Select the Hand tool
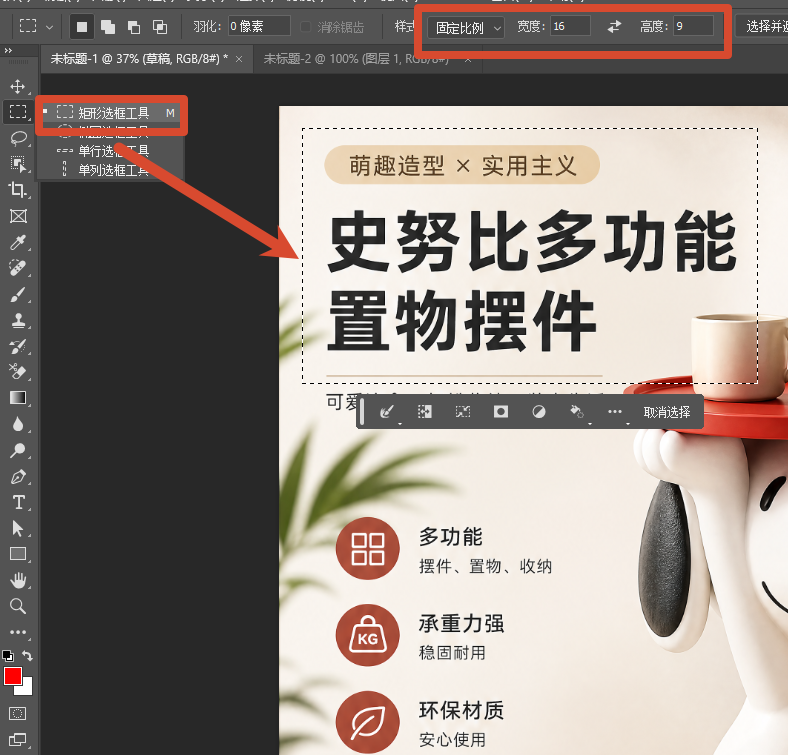The width and height of the screenshot is (788, 755). point(18,581)
